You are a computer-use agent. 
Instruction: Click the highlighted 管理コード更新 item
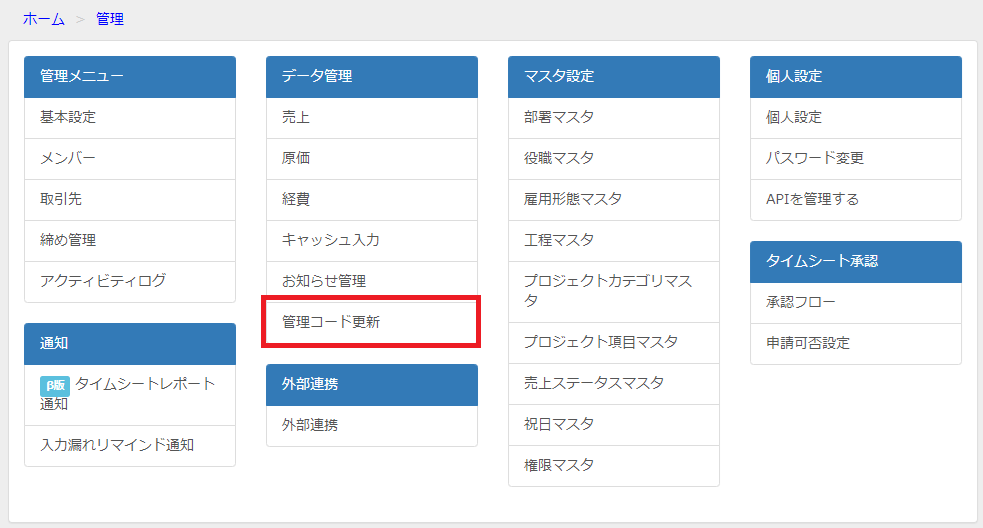[x=372, y=322]
